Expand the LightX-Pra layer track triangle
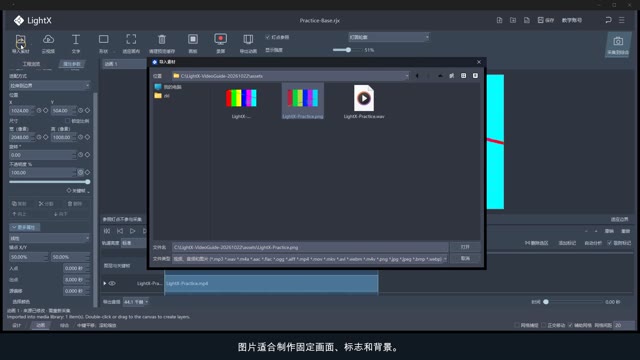The width and height of the screenshot is (640, 360). tap(105, 283)
